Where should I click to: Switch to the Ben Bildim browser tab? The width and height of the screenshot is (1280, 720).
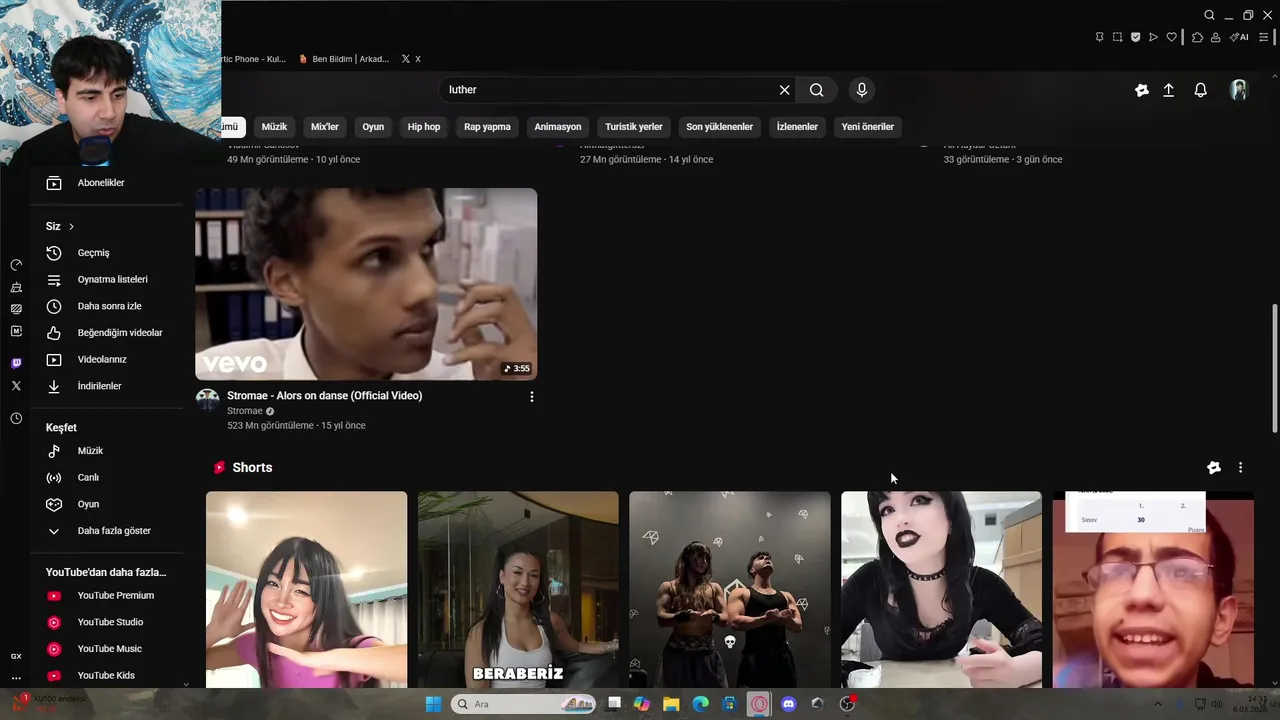tap(344, 59)
